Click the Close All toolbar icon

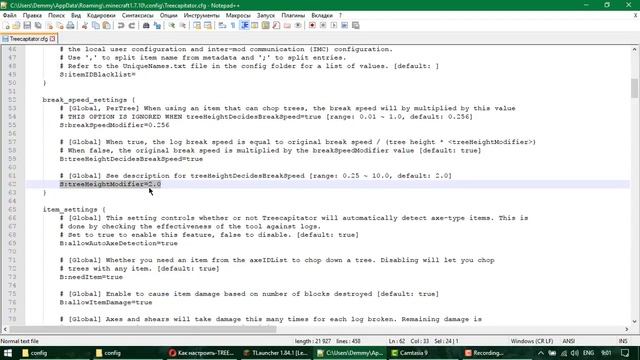60,25
